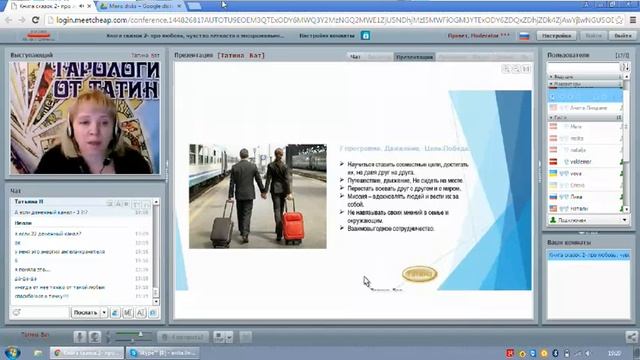Toggle the microphone button in the bottom bar
This screenshot has width=640, height=360.
(x=80, y=337)
